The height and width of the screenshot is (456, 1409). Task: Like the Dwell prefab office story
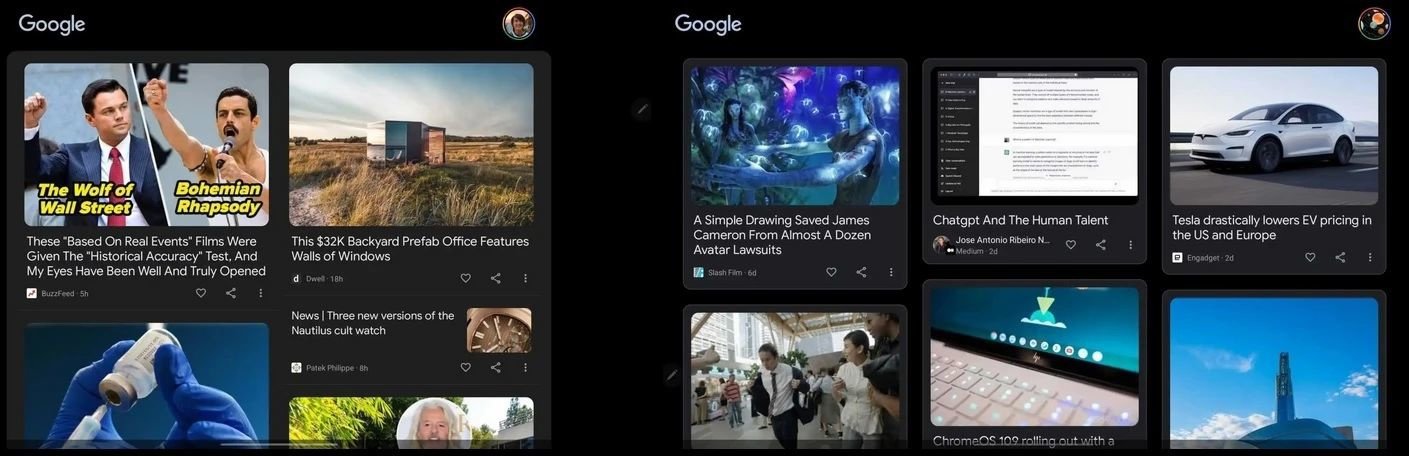click(x=466, y=278)
